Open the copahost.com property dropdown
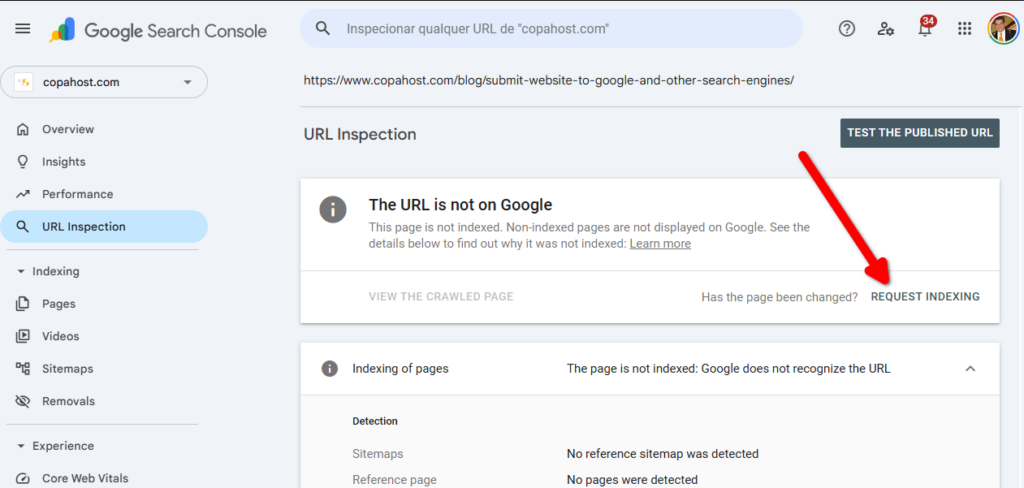The height and width of the screenshot is (488, 1024). click(104, 82)
